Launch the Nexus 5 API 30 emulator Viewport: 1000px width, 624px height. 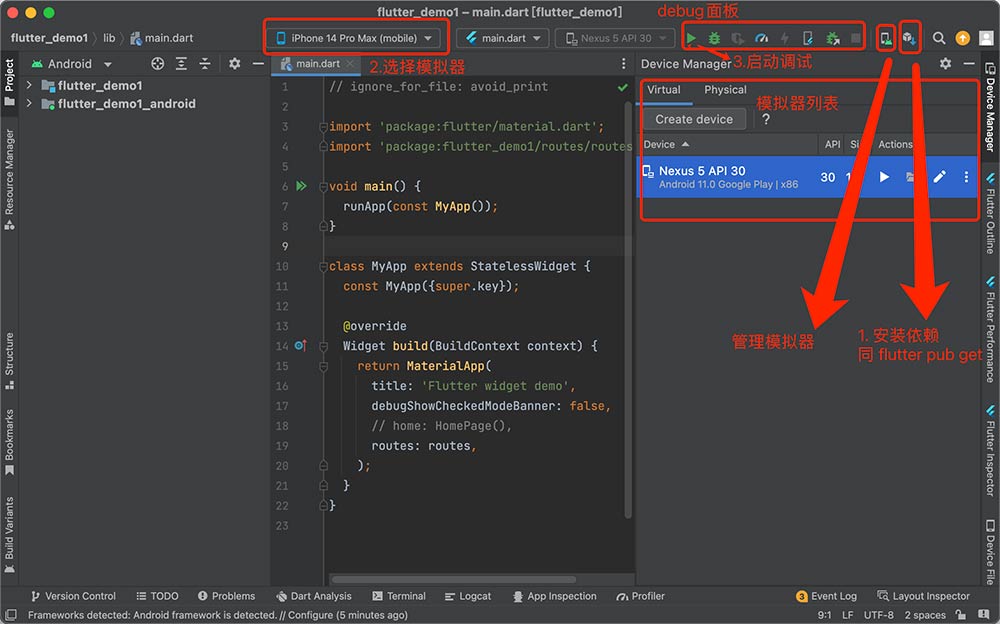(884, 177)
